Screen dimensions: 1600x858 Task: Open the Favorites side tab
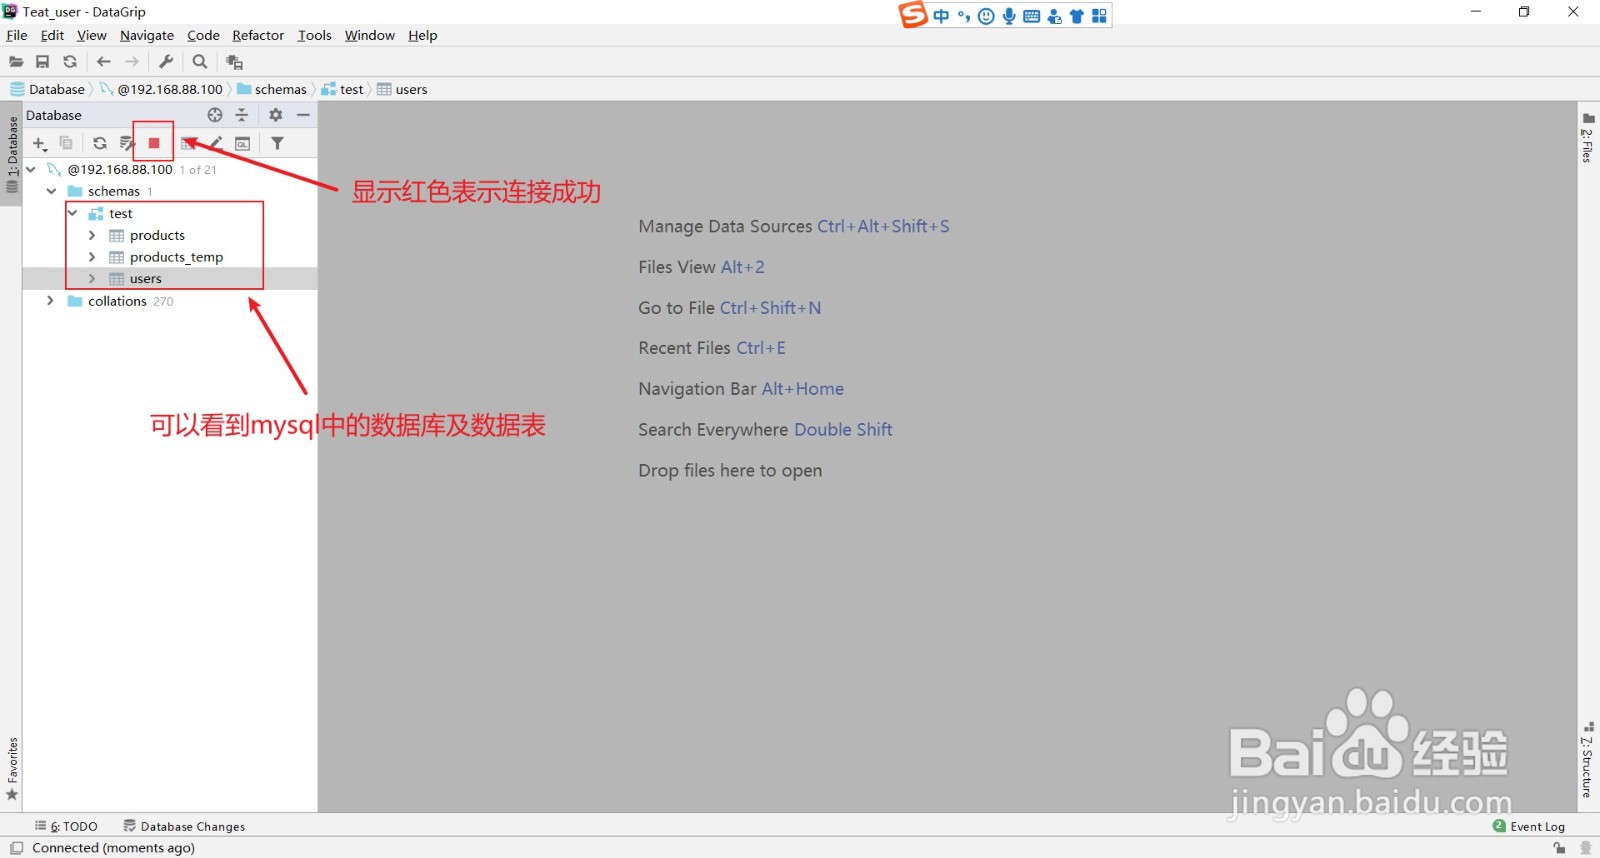(x=12, y=768)
